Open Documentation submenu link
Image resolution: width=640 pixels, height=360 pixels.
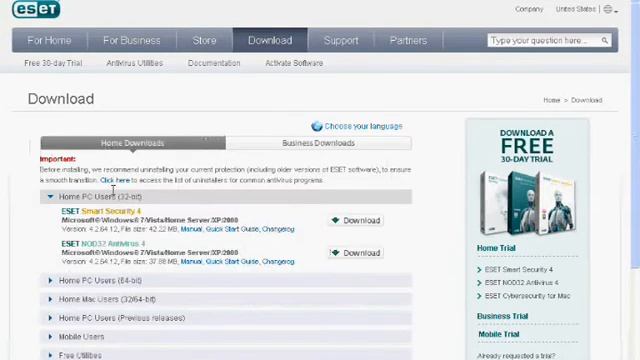click(x=214, y=63)
